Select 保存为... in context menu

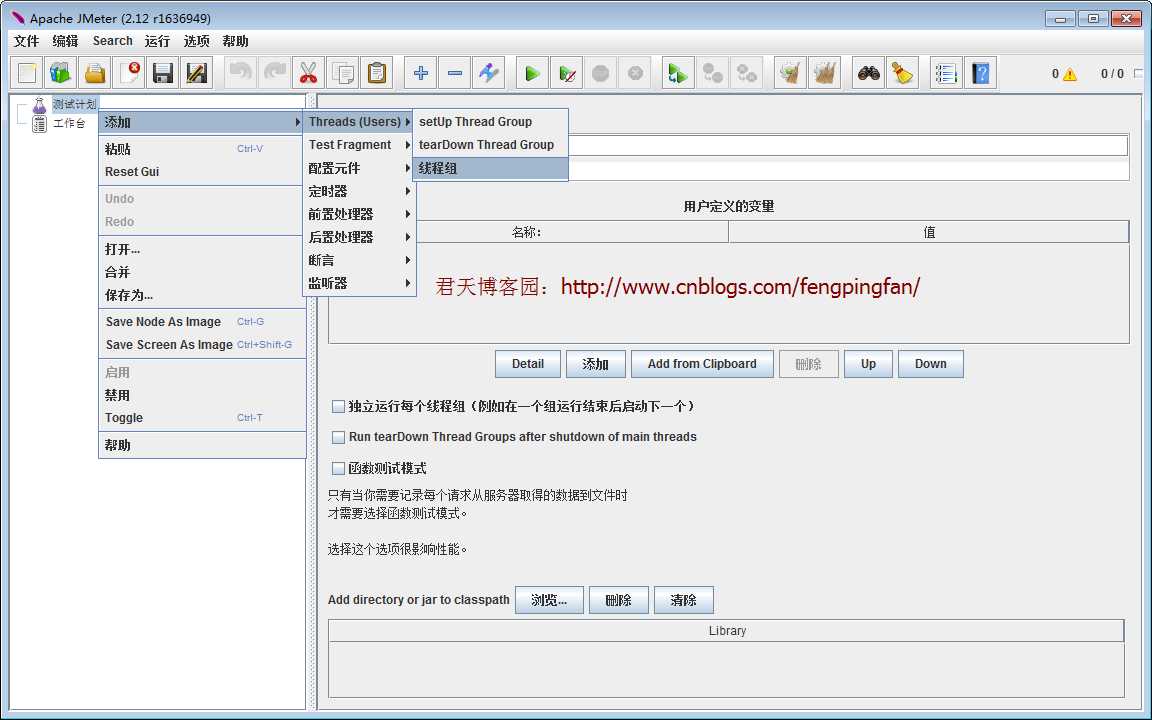(x=201, y=295)
